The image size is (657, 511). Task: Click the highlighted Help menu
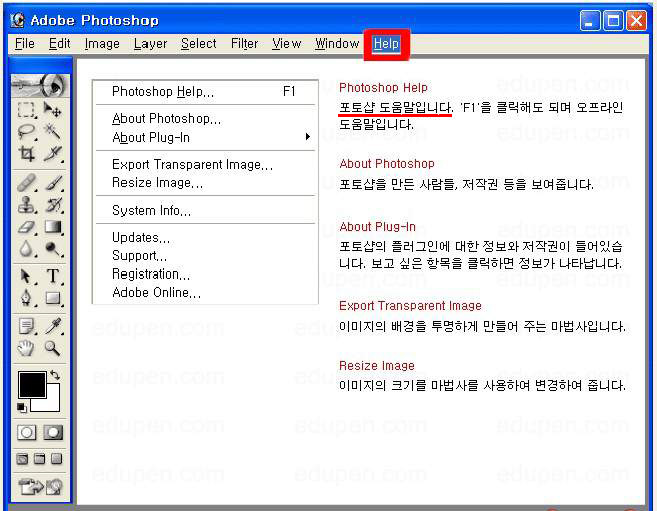(386, 44)
